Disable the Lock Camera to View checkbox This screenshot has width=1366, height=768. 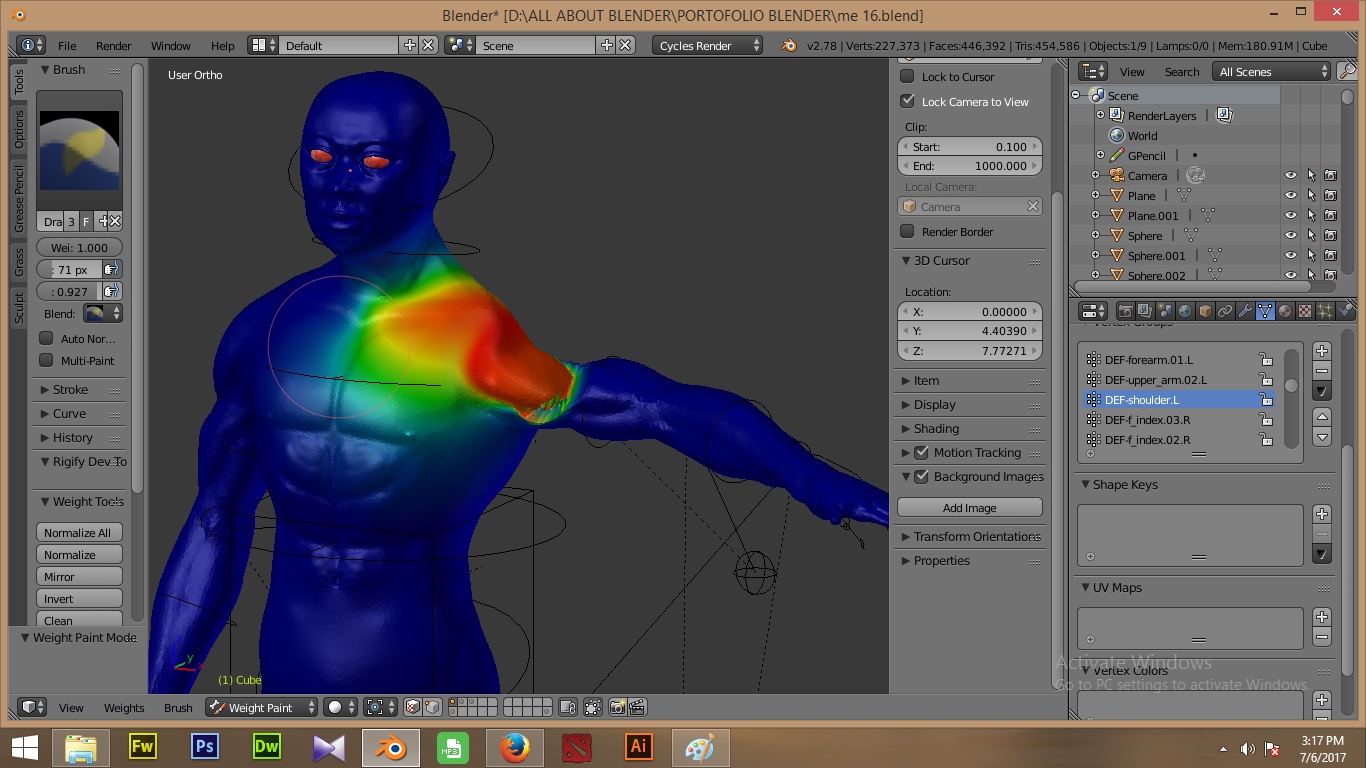pyautogui.click(x=907, y=101)
